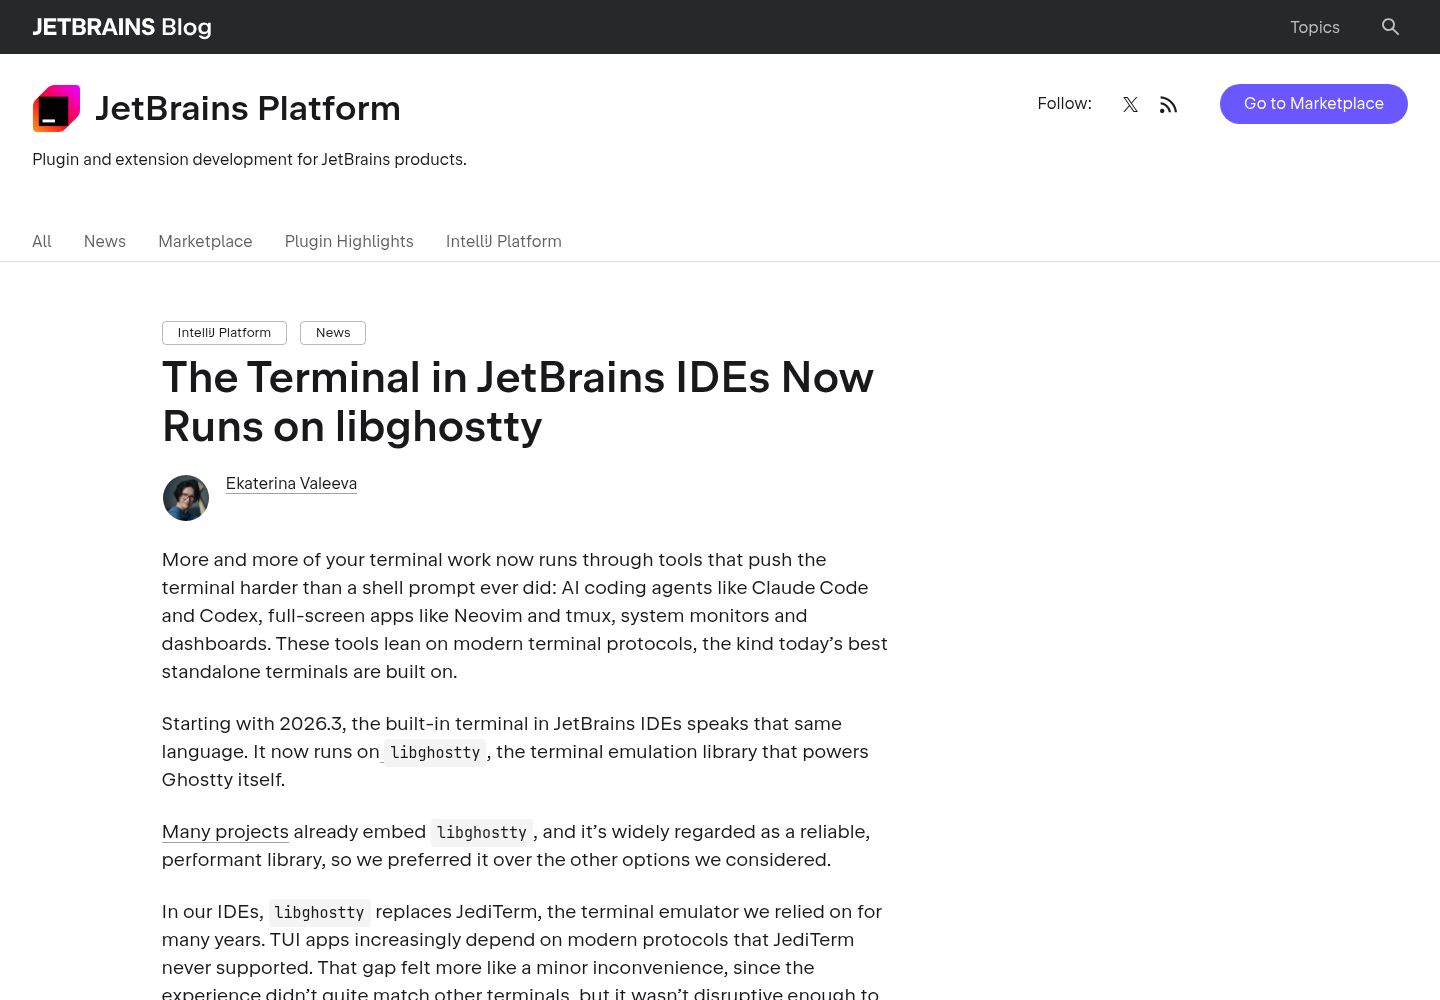Go to the JetBrains Blog home
The image size is (1440, 1000).
click(x=122, y=27)
